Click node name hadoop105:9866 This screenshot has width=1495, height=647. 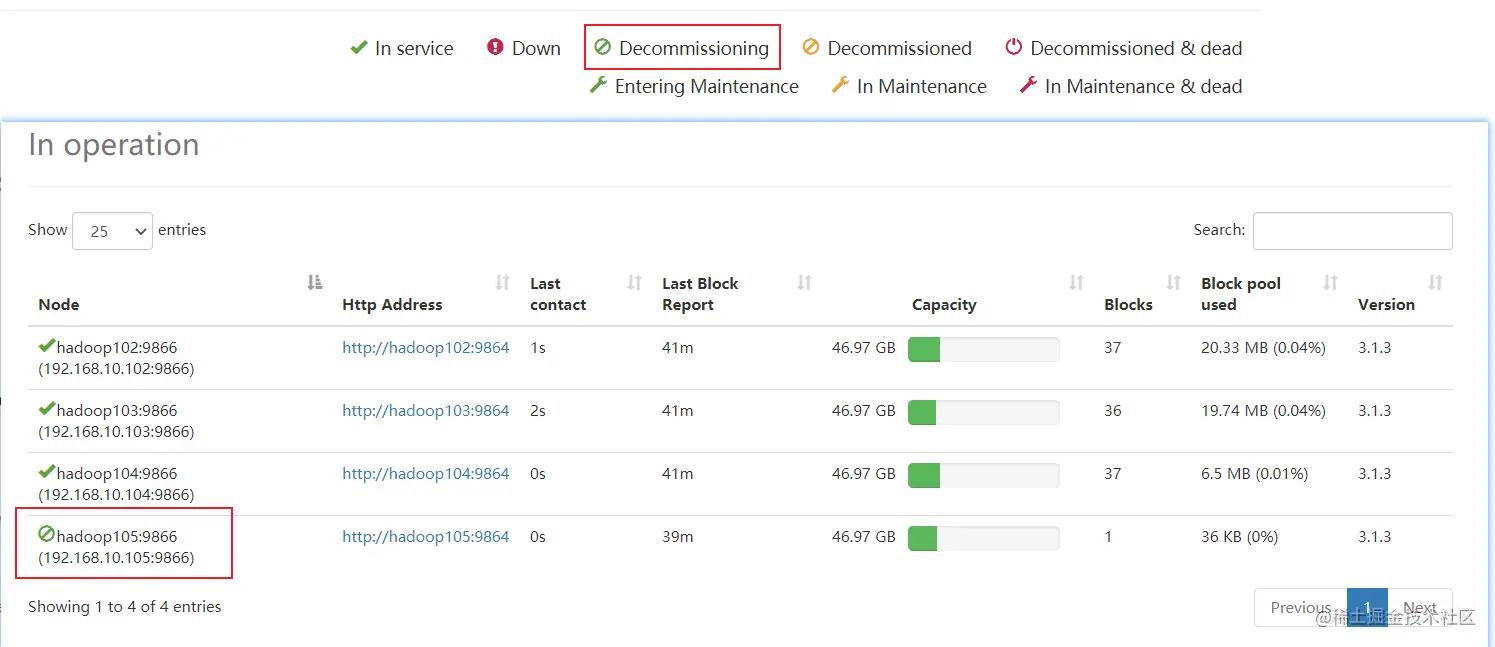point(117,537)
